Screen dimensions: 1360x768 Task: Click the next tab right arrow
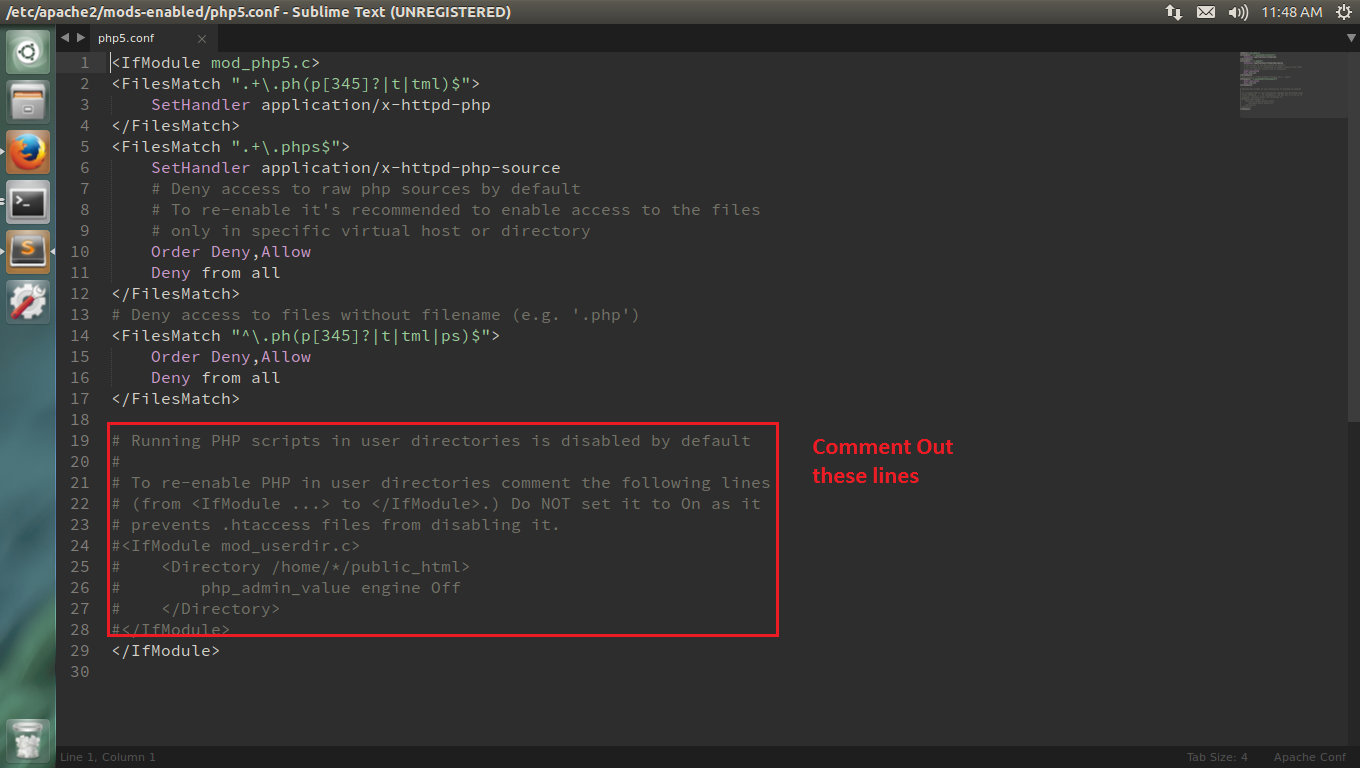81,38
